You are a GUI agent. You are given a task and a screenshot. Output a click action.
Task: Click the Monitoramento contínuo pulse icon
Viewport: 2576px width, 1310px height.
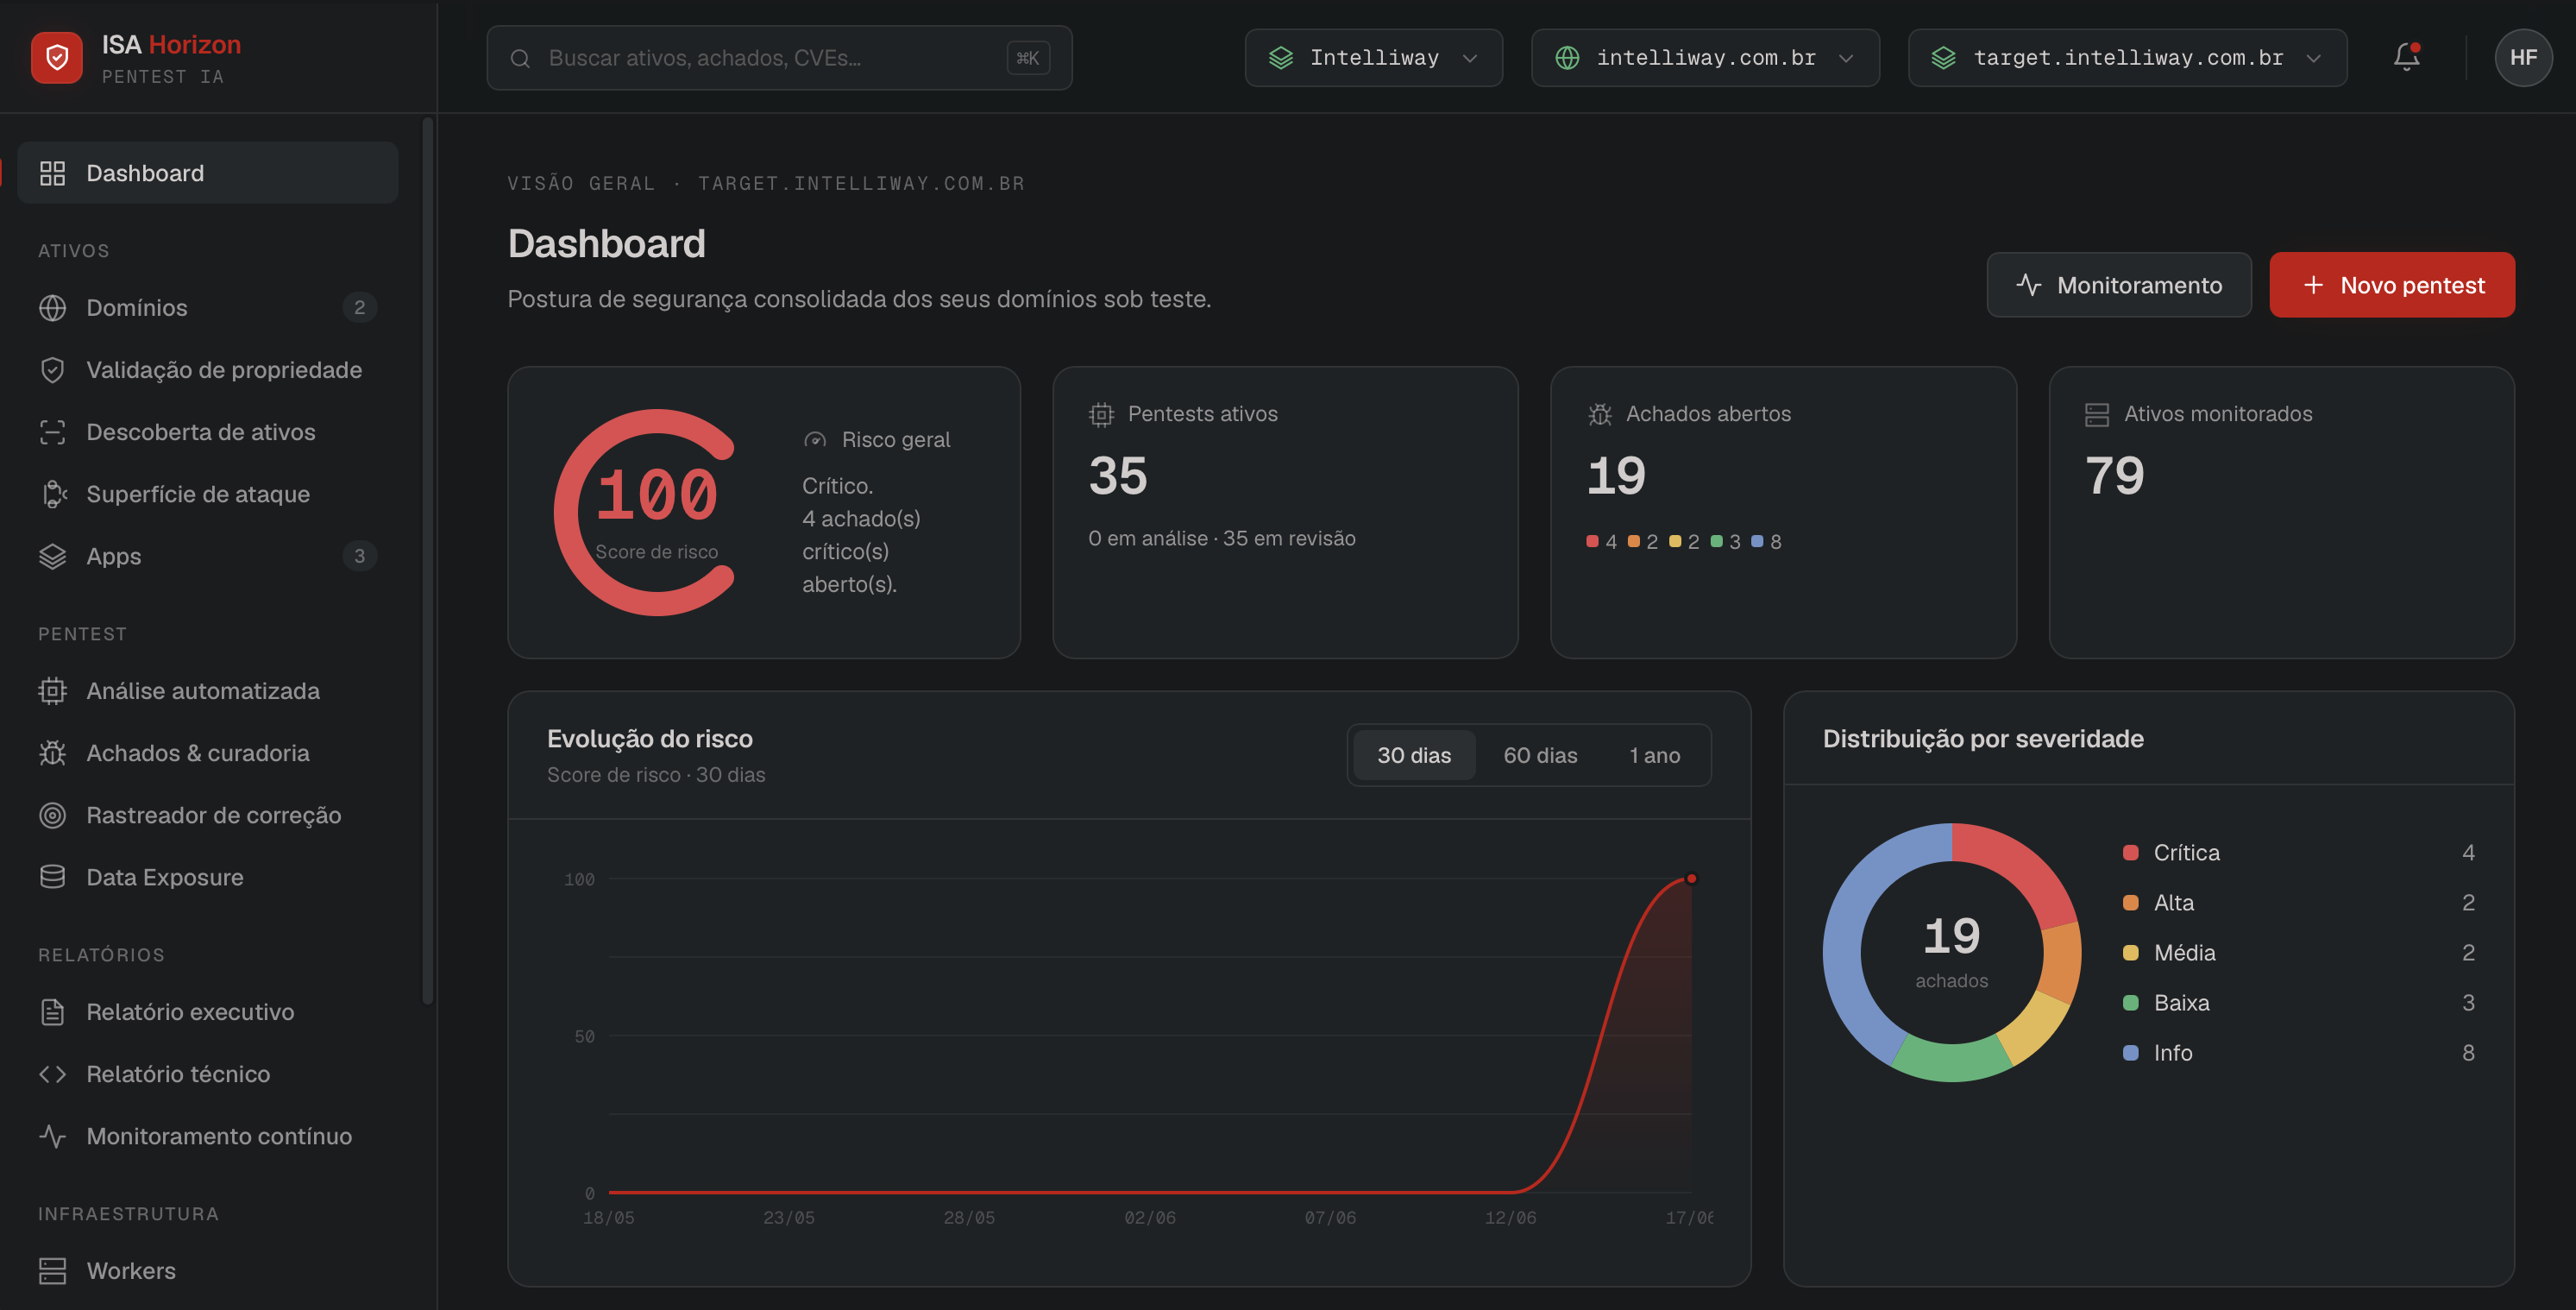(x=52, y=1136)
